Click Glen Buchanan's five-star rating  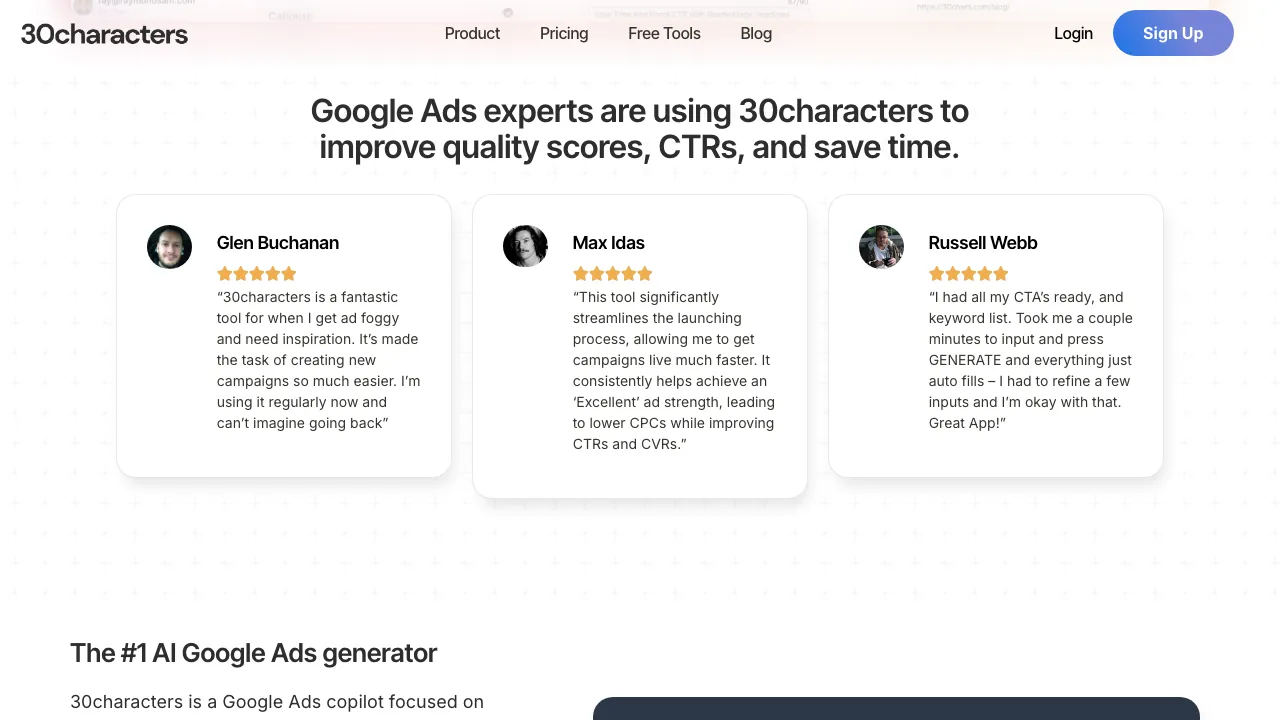point(257,274)
